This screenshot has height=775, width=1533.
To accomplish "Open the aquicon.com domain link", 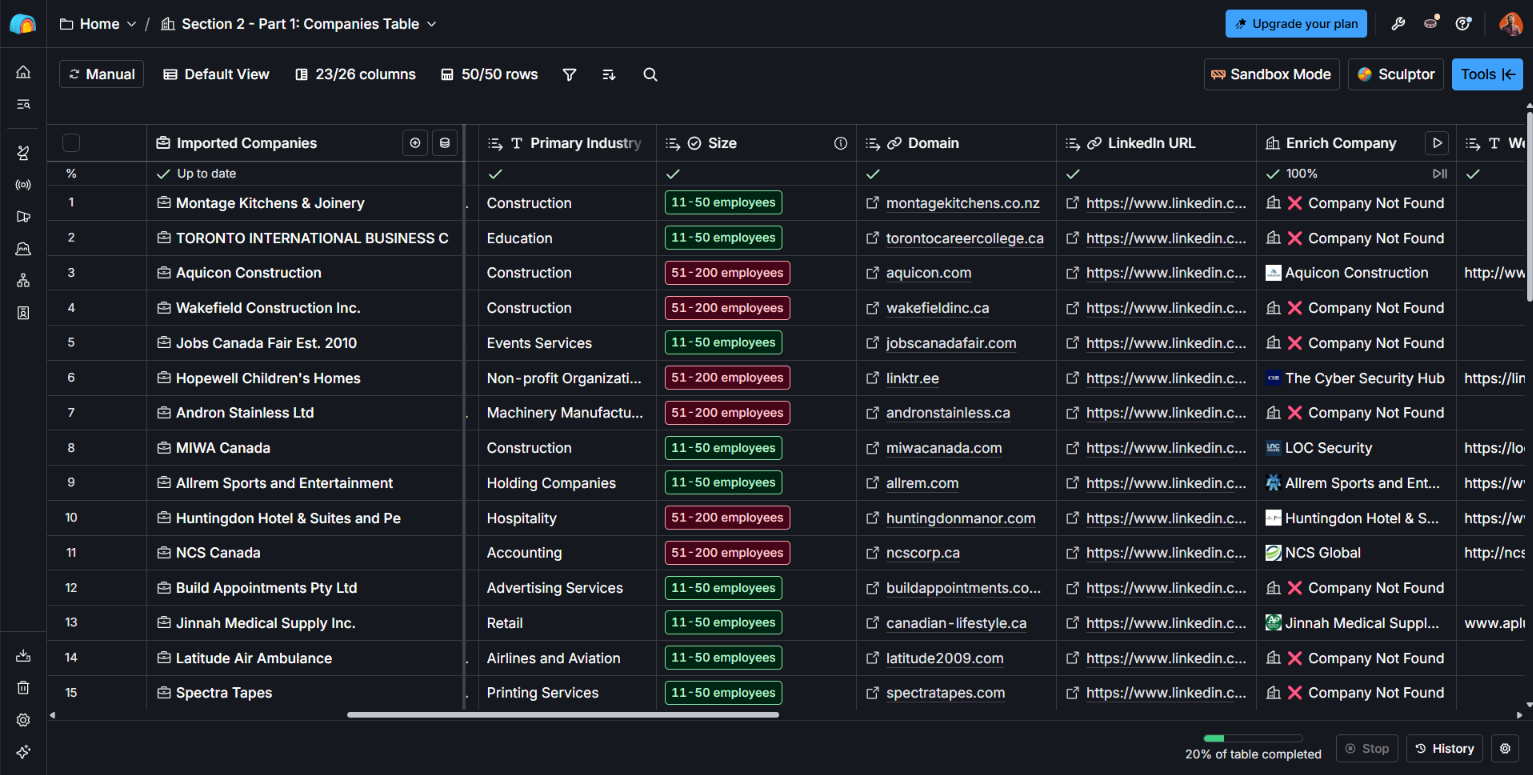I will [928, 273].
